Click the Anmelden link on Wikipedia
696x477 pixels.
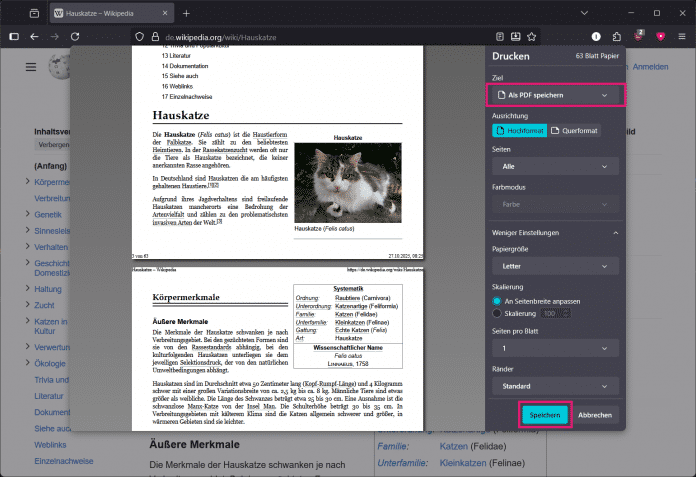(650, 67)
